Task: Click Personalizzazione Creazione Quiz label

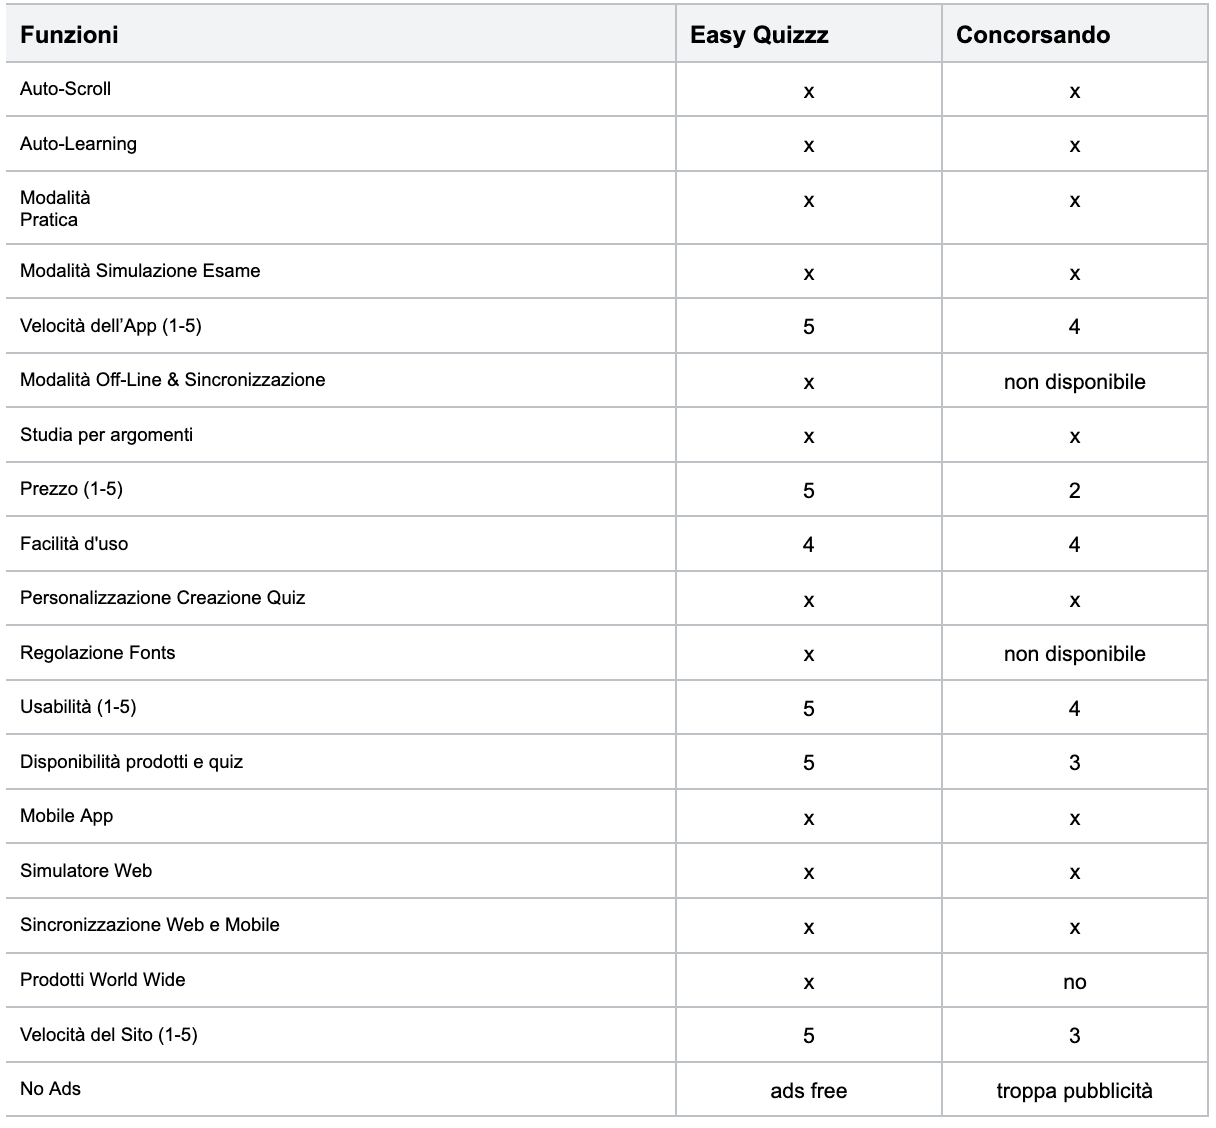Action: tap(162, 598)
